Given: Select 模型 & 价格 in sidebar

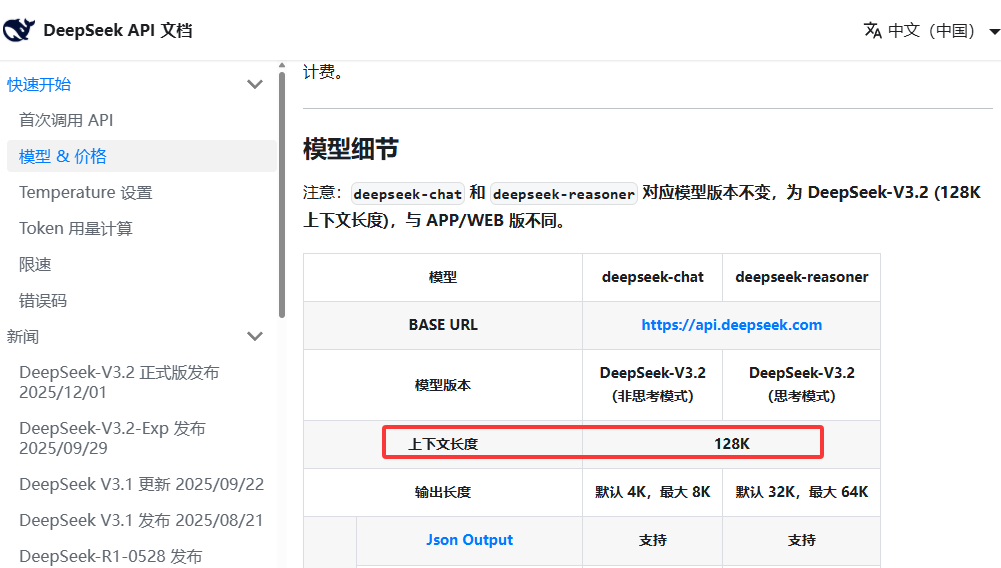Looking at the screenshot, I should point(63,156).
